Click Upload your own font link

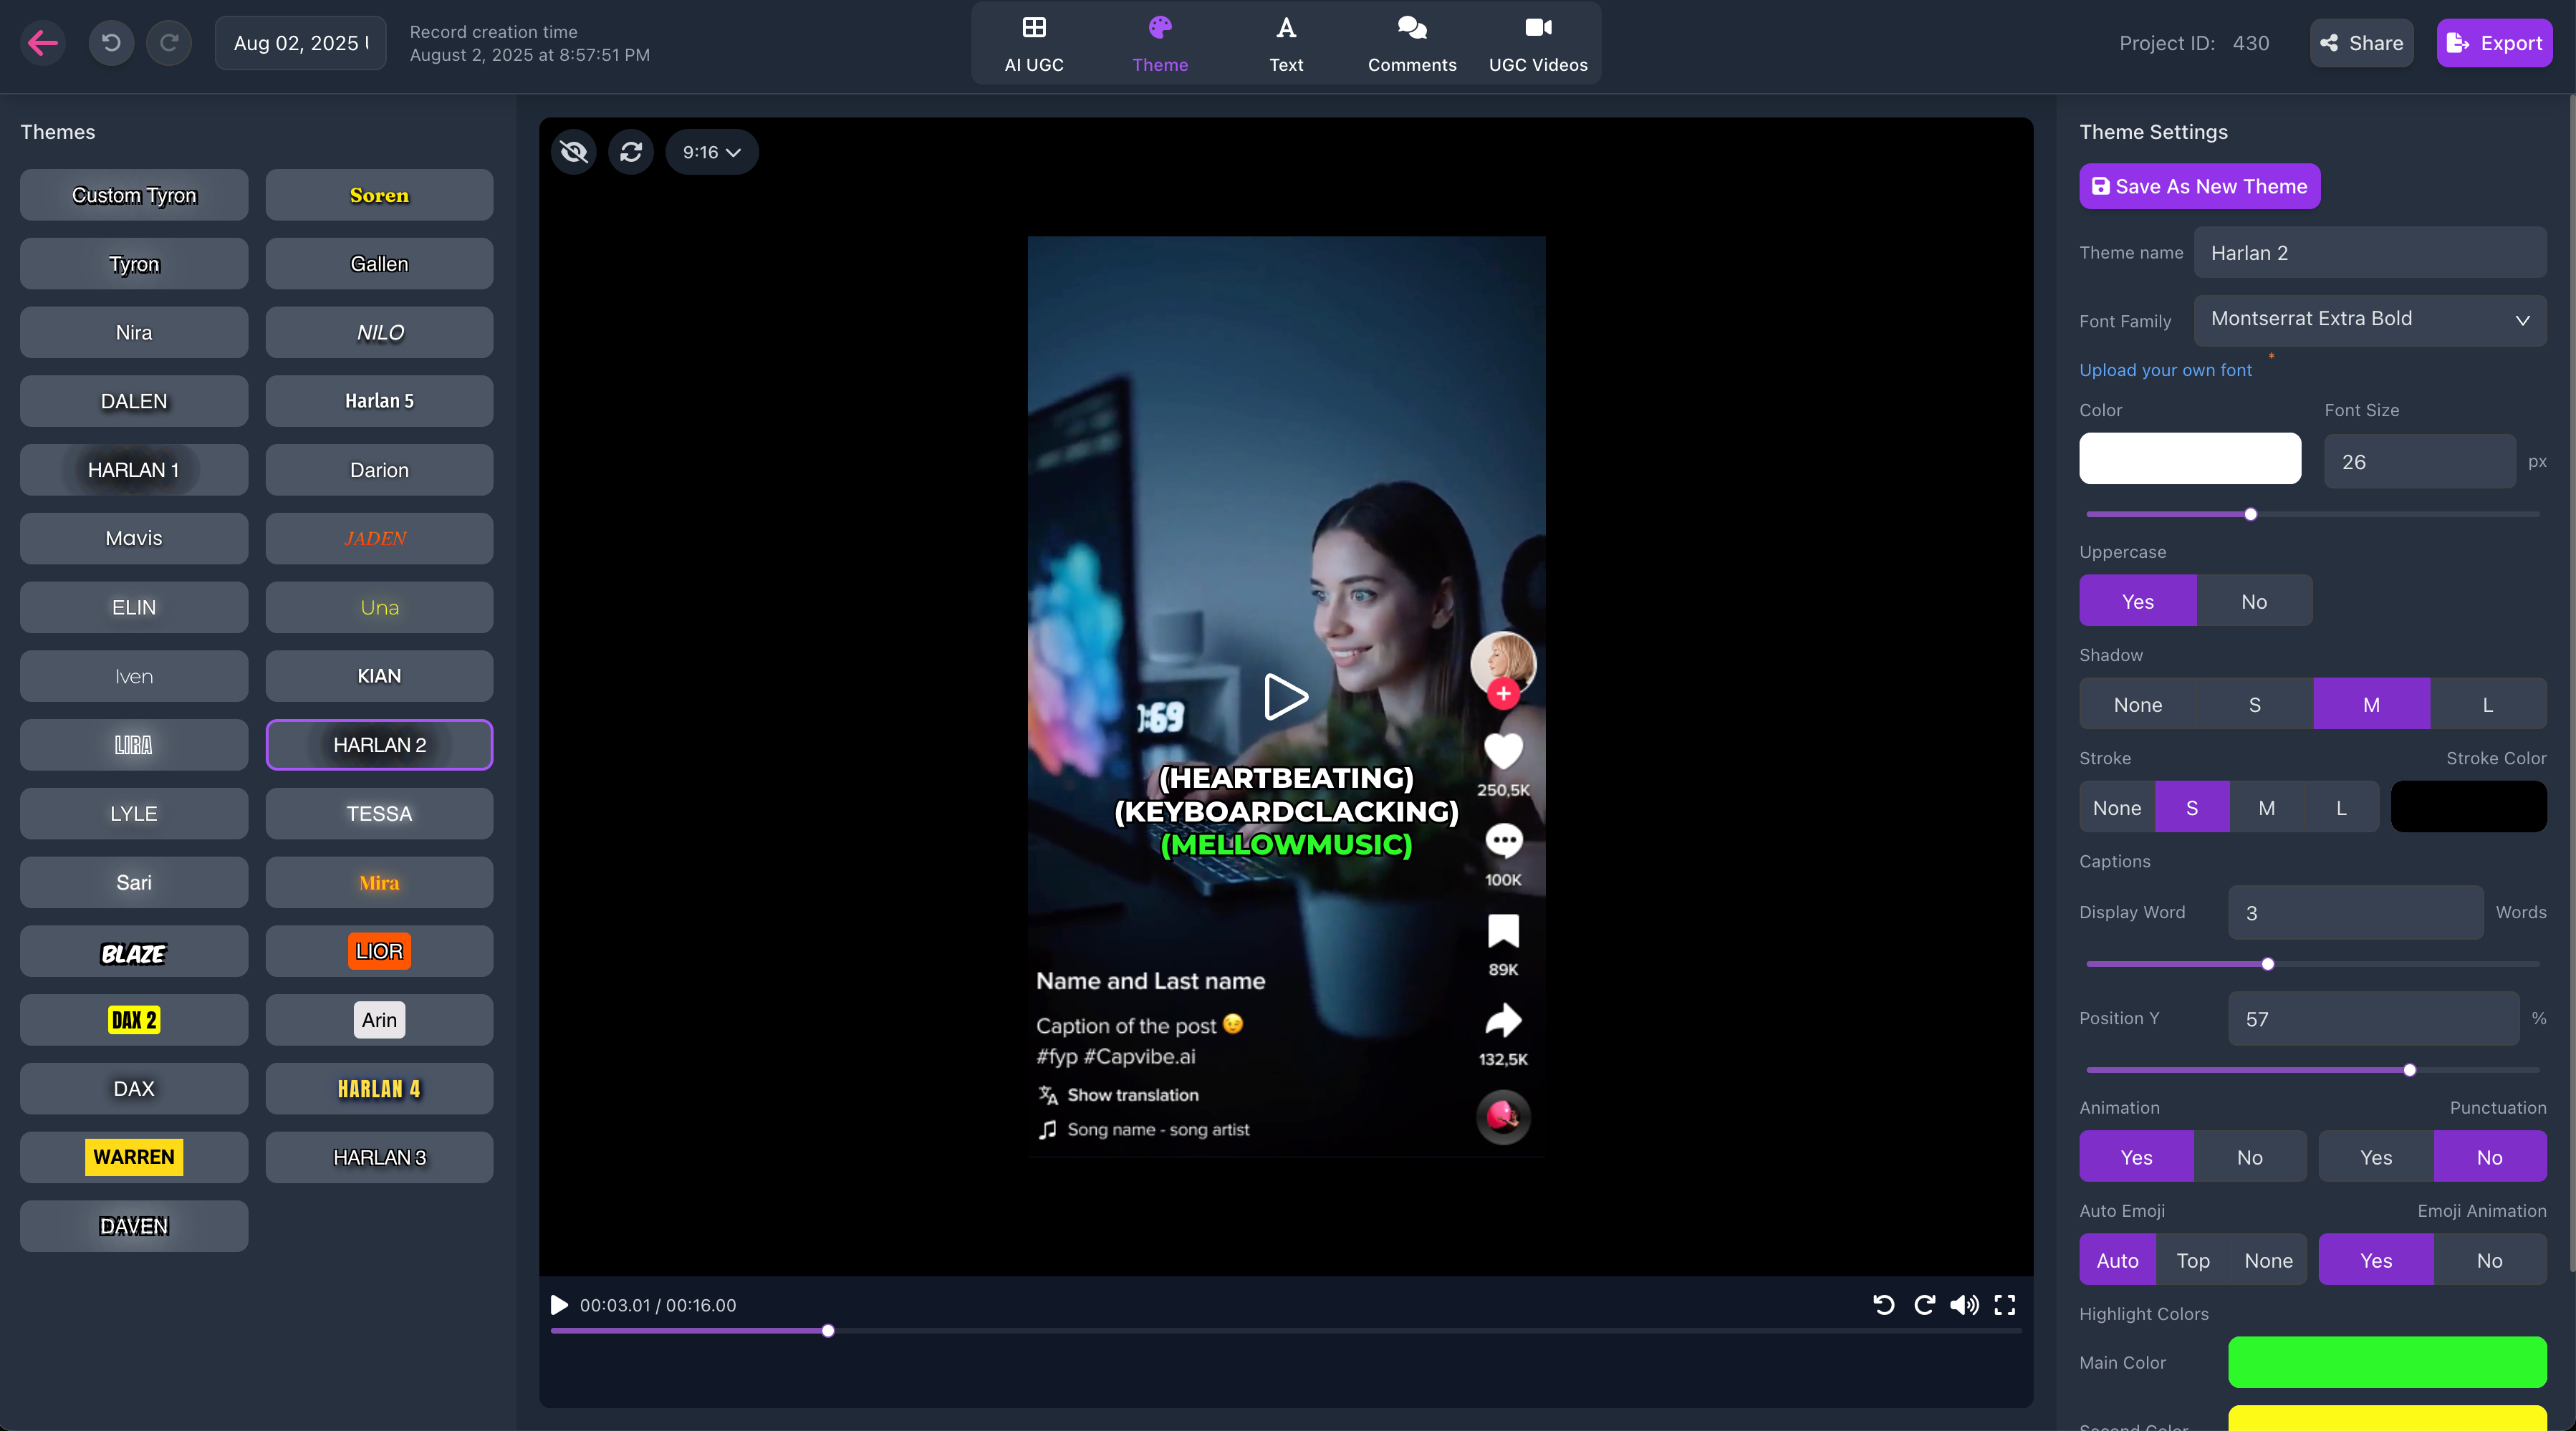click(x=2165, y=370)
